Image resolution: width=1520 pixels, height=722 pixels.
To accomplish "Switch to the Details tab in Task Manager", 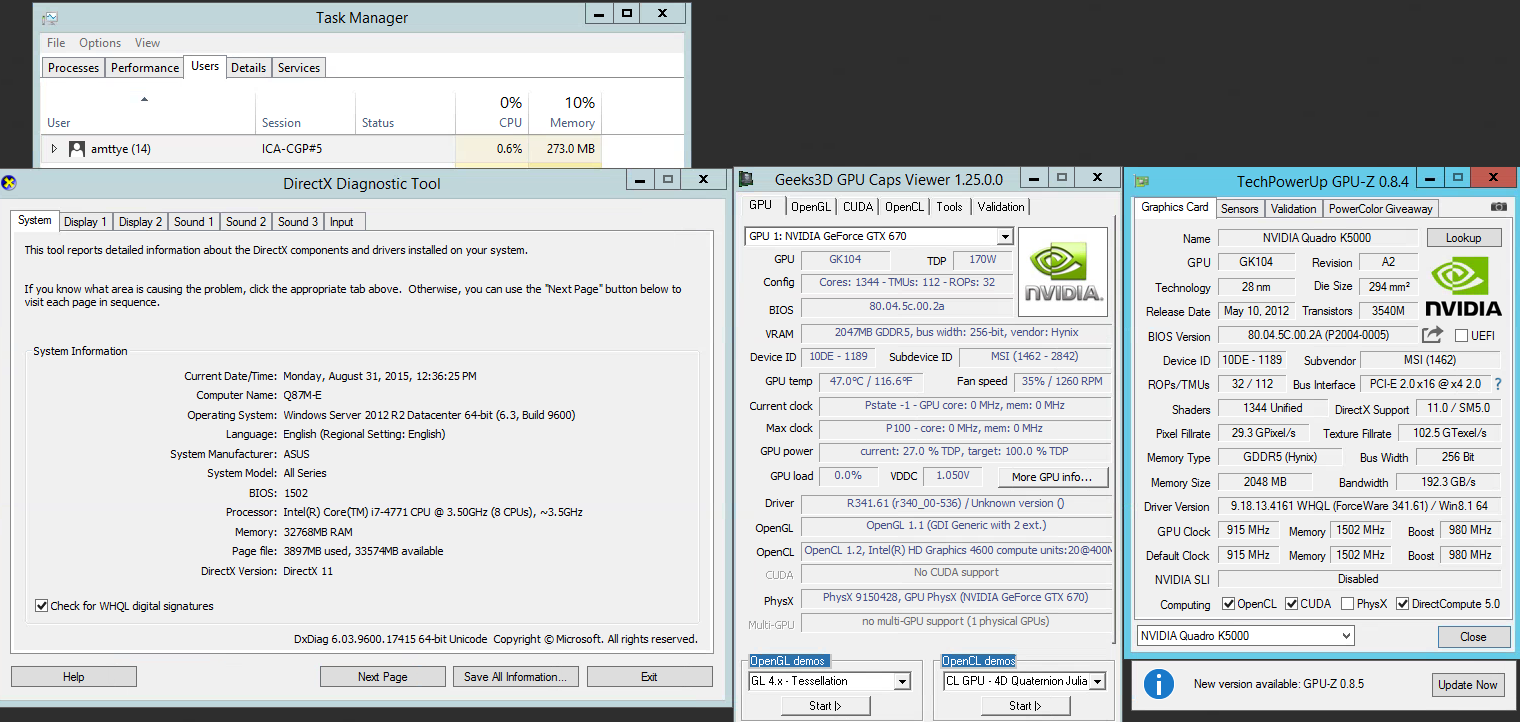I will (x=248, y=68).
